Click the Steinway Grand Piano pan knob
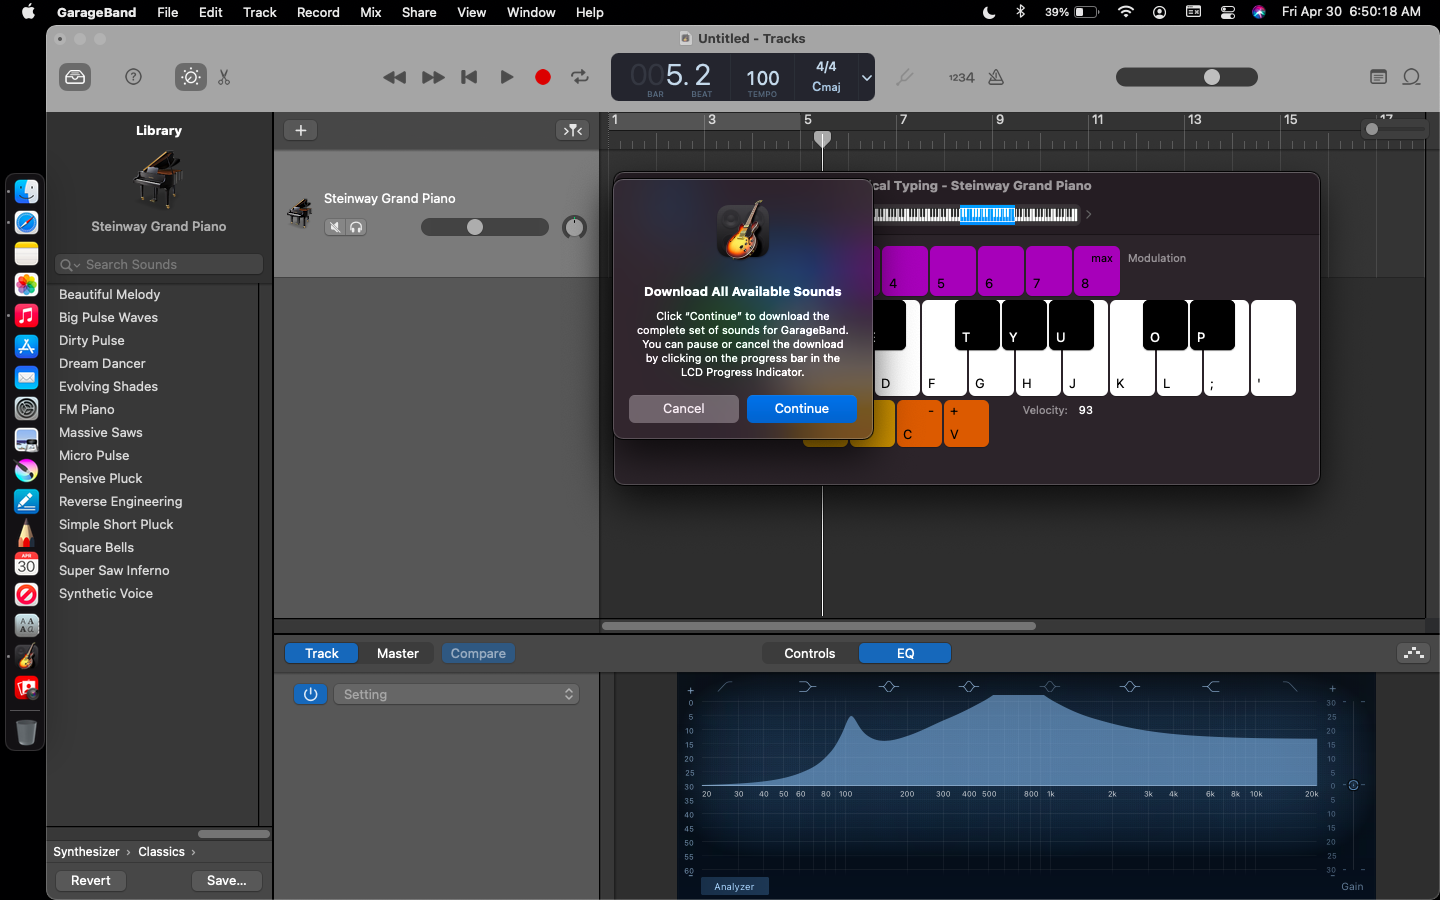 coord(574,227)
